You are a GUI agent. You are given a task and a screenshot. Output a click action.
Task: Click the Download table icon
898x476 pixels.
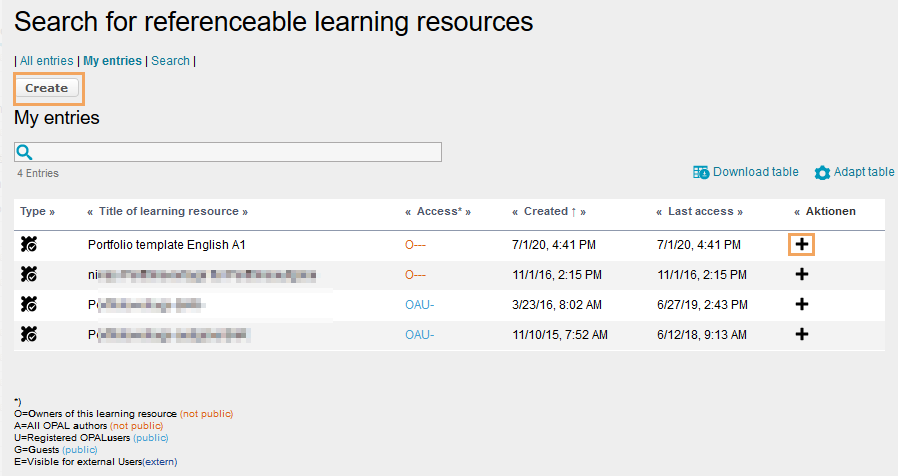pyautogui.click(x=701, y=172)
